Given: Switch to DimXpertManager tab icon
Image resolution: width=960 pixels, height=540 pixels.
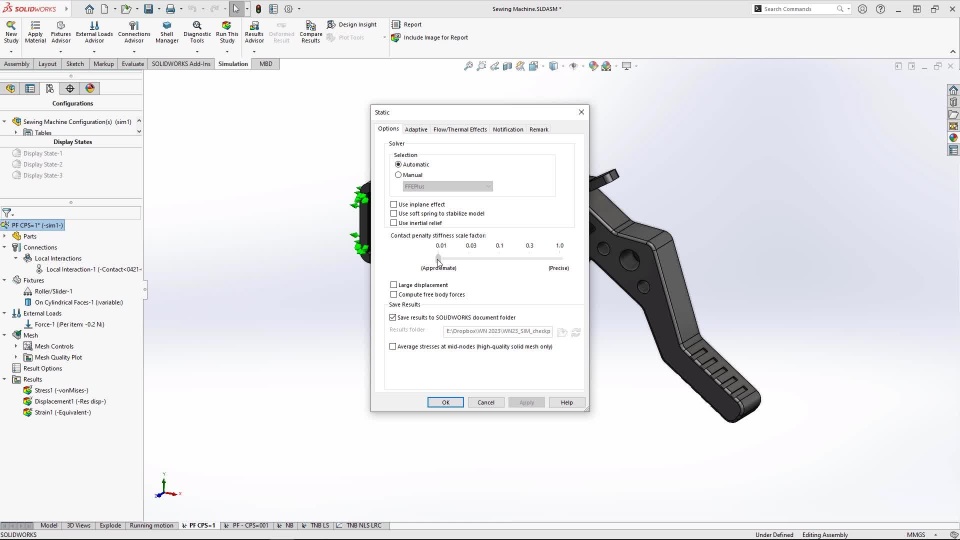Looking at the screenshot, I should tap(70, 89).
